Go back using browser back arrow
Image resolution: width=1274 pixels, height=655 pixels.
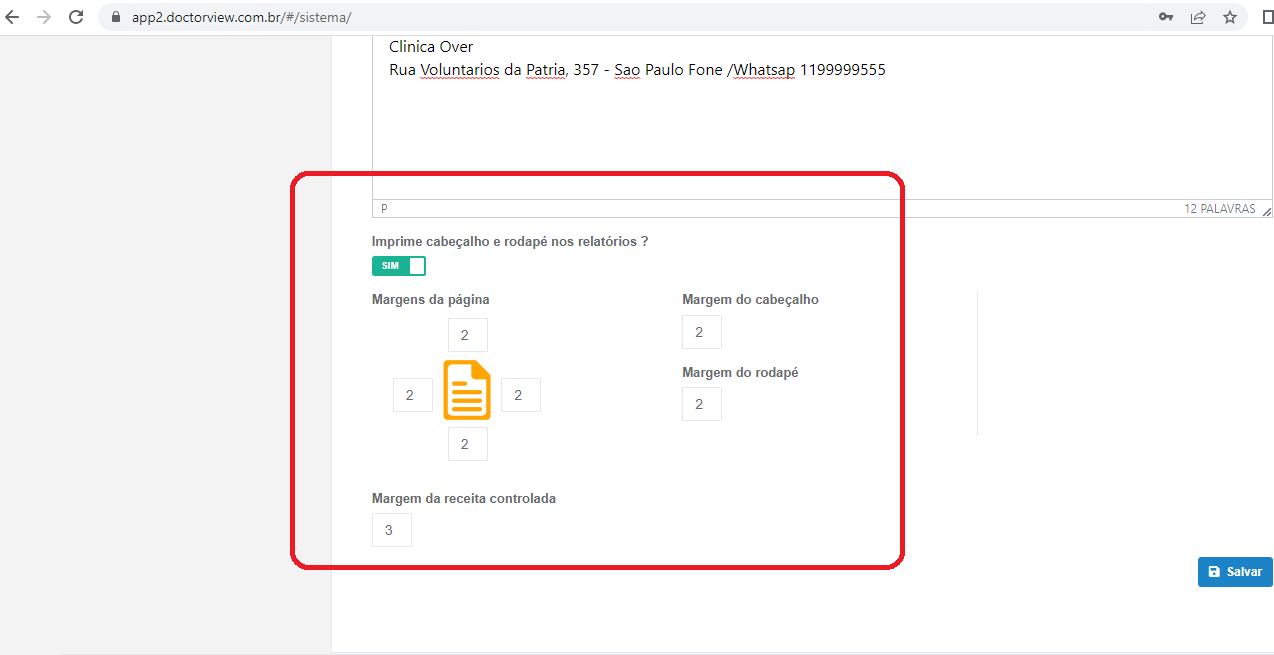point(13,17)
